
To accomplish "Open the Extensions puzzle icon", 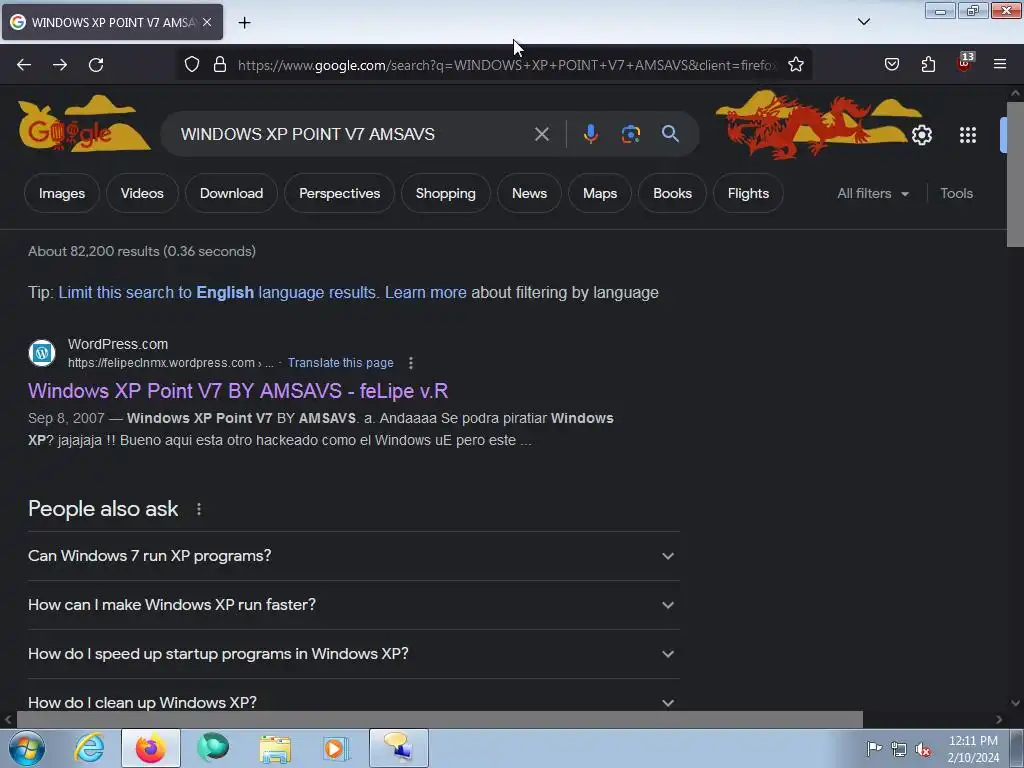I will coord(928,64).
